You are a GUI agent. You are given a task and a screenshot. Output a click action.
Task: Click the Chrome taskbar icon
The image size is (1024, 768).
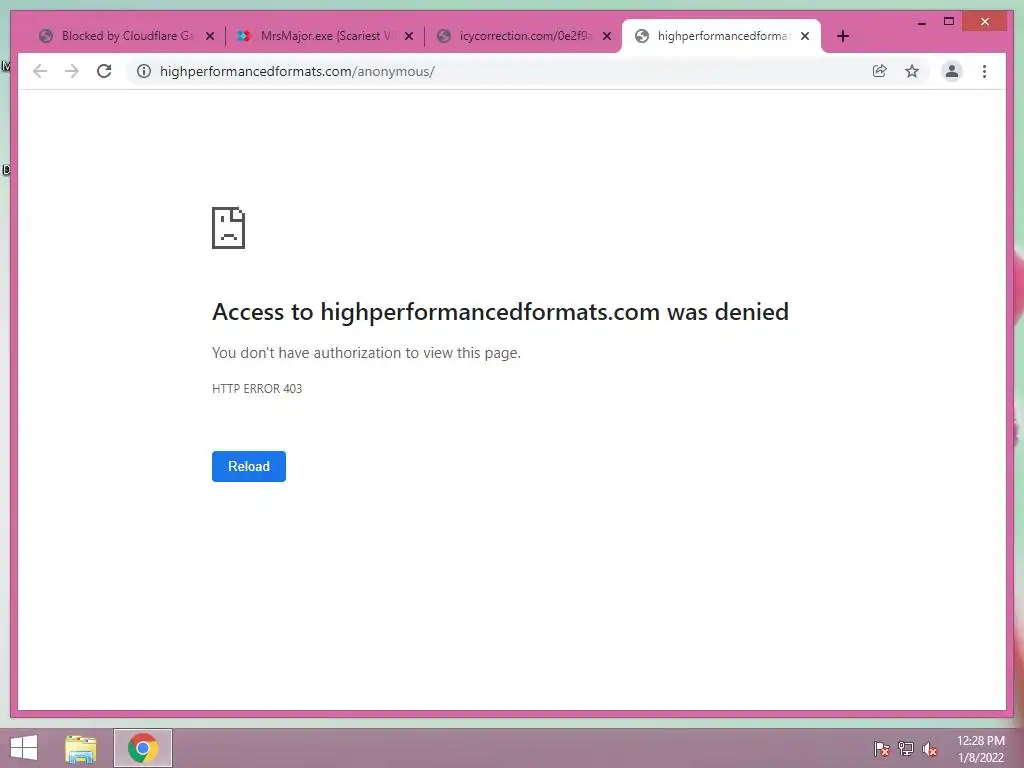tap(142, 748)
